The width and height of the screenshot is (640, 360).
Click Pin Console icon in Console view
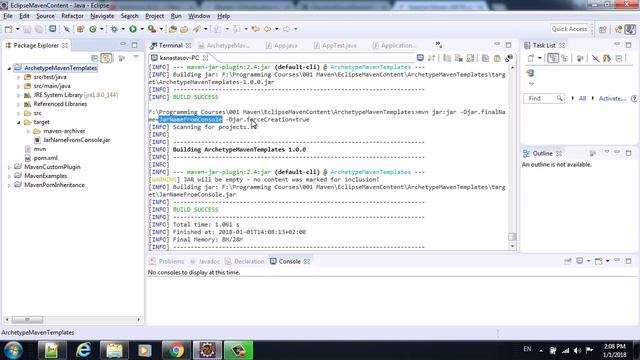[x=568, y=261]
